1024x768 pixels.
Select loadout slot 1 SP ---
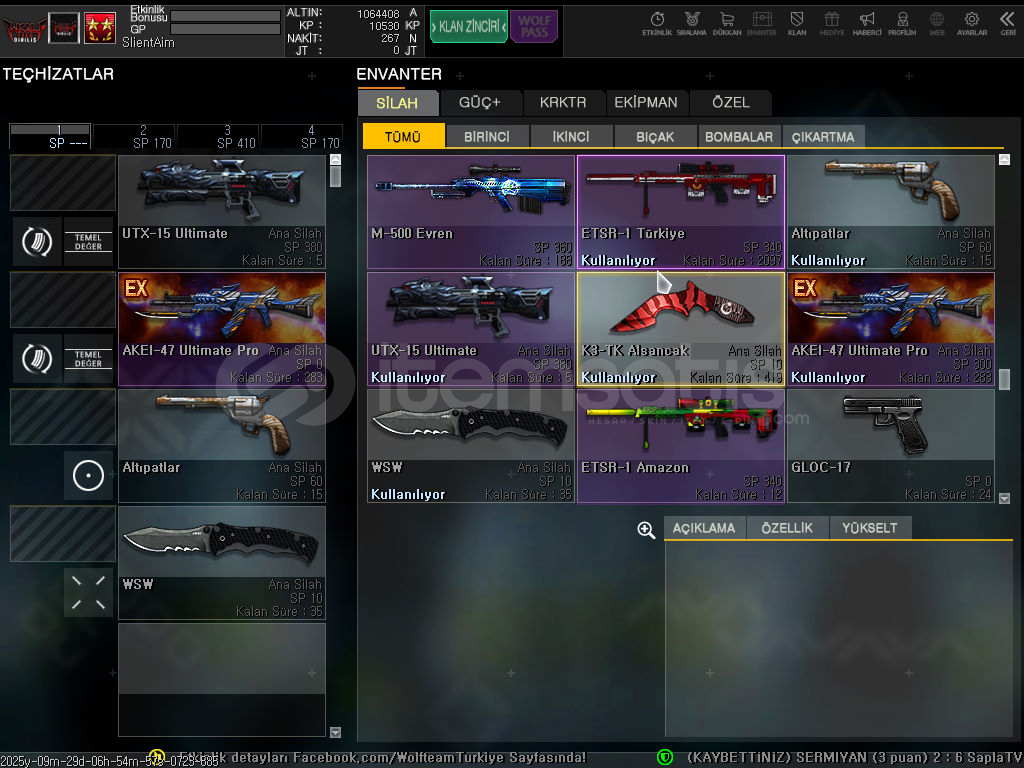pyautogui.click(x=50, y=137)
